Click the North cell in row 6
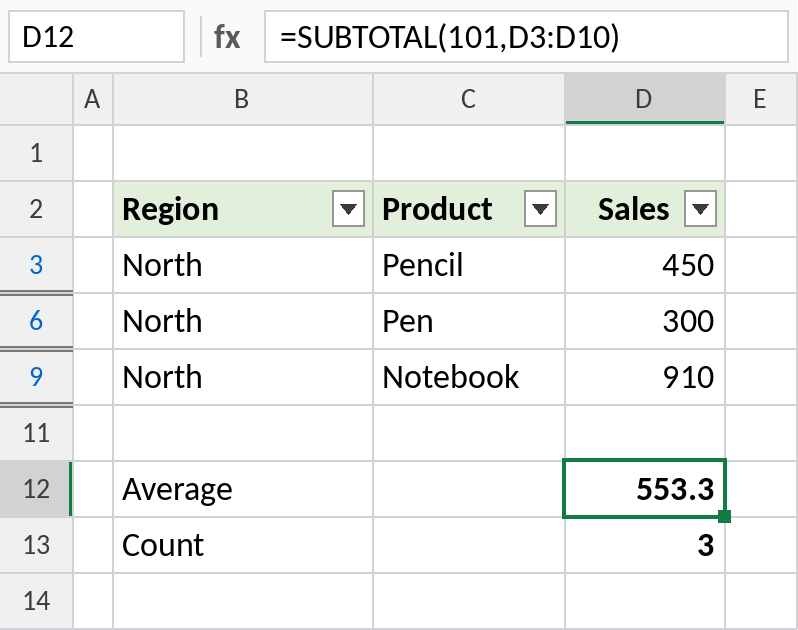This screenshot has width=798, height=630. (243, 321)
